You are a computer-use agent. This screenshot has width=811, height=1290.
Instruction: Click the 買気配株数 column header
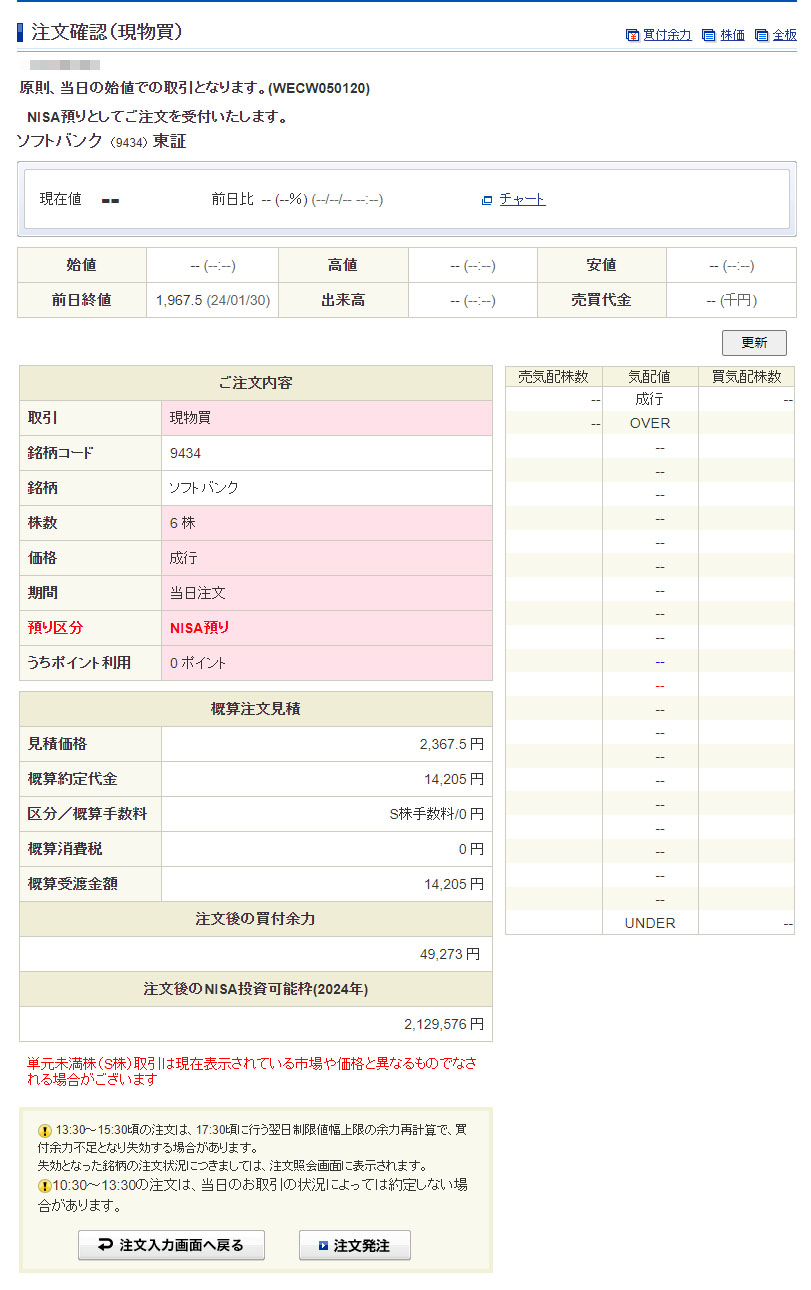[x=746, y=376]
